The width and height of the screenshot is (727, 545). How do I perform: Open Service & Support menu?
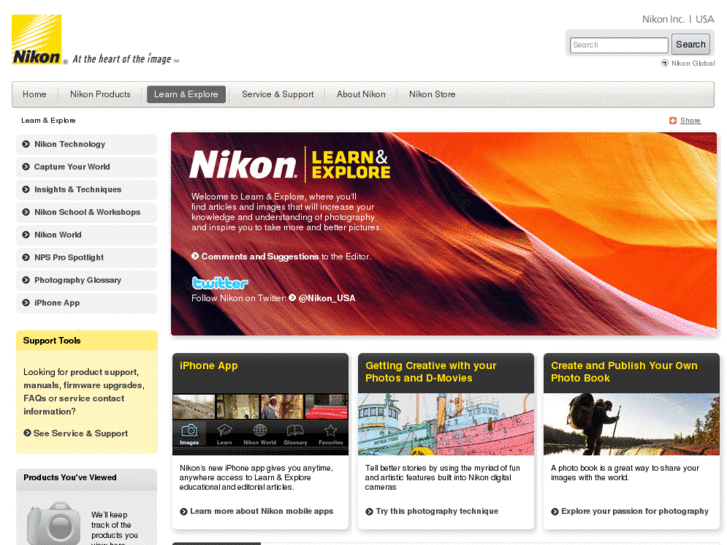tap(277, 94)
